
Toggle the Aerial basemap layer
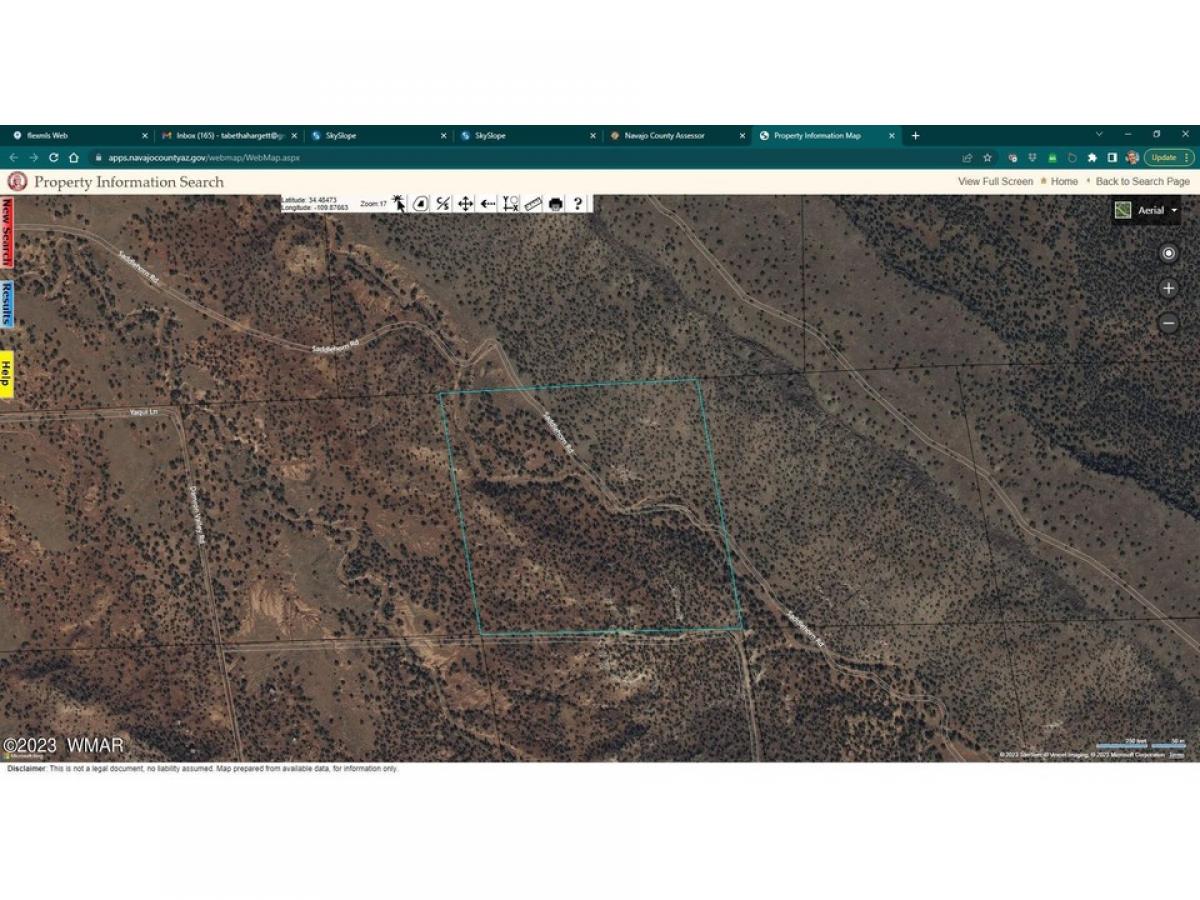tap(1123, 210)
